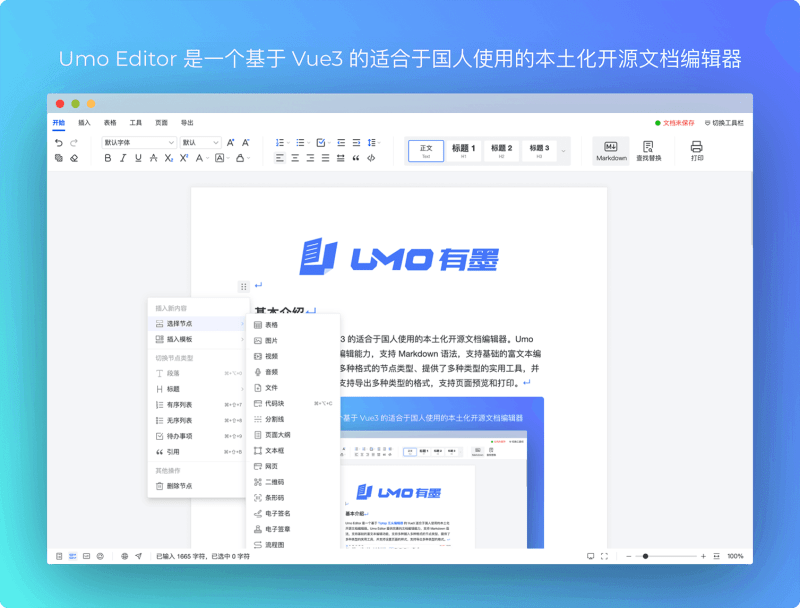Screen dimensions: 800x608
Task: Click the 查找替换 find-and-replace icon
Action: (x=649, y=151)
